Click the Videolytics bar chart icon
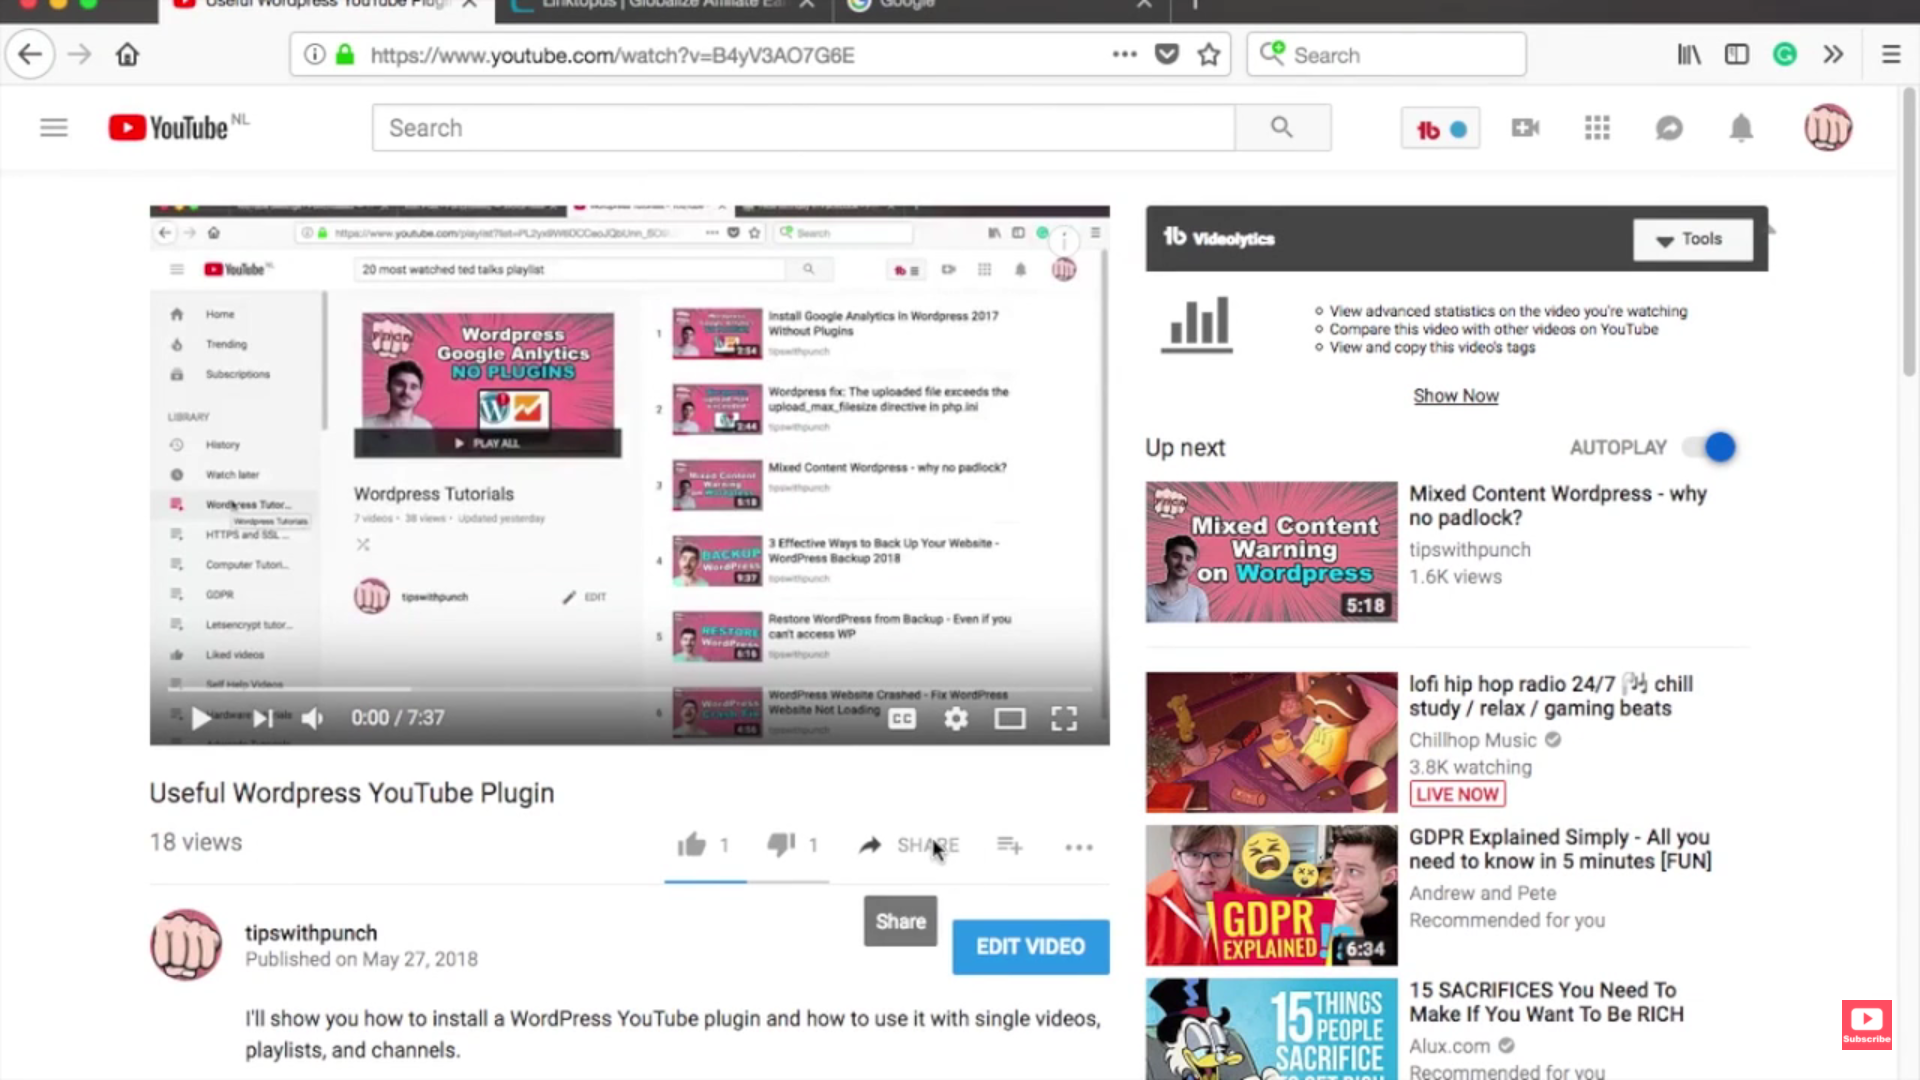The width and height of the screenshot is (1920, 1080). tap(1197, 325)
